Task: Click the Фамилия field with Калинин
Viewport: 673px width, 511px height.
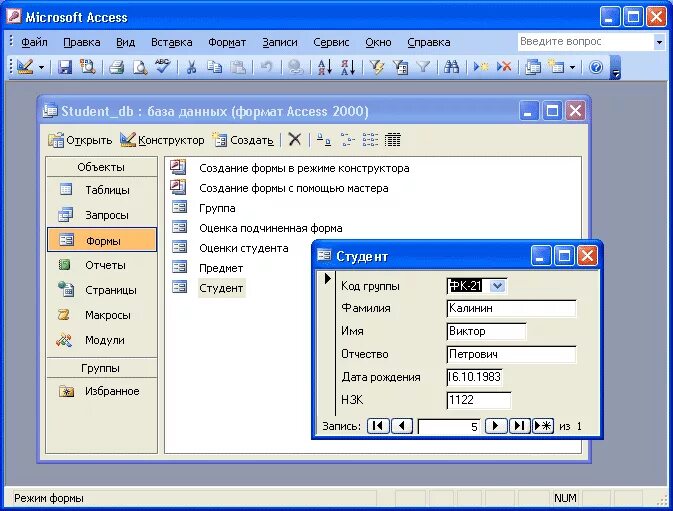Action: click(511, 308)
